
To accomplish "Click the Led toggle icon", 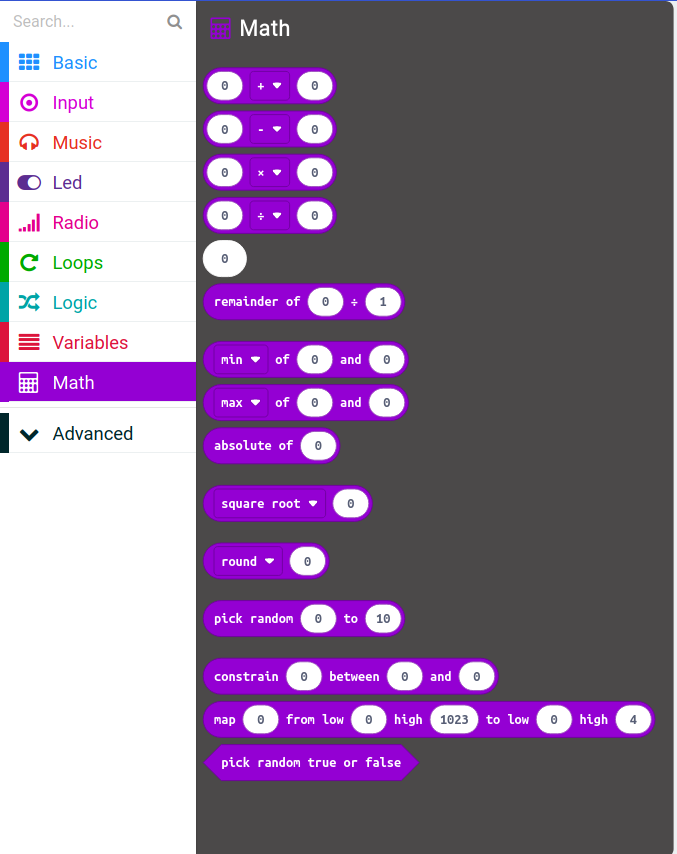I will coord(29,182).
